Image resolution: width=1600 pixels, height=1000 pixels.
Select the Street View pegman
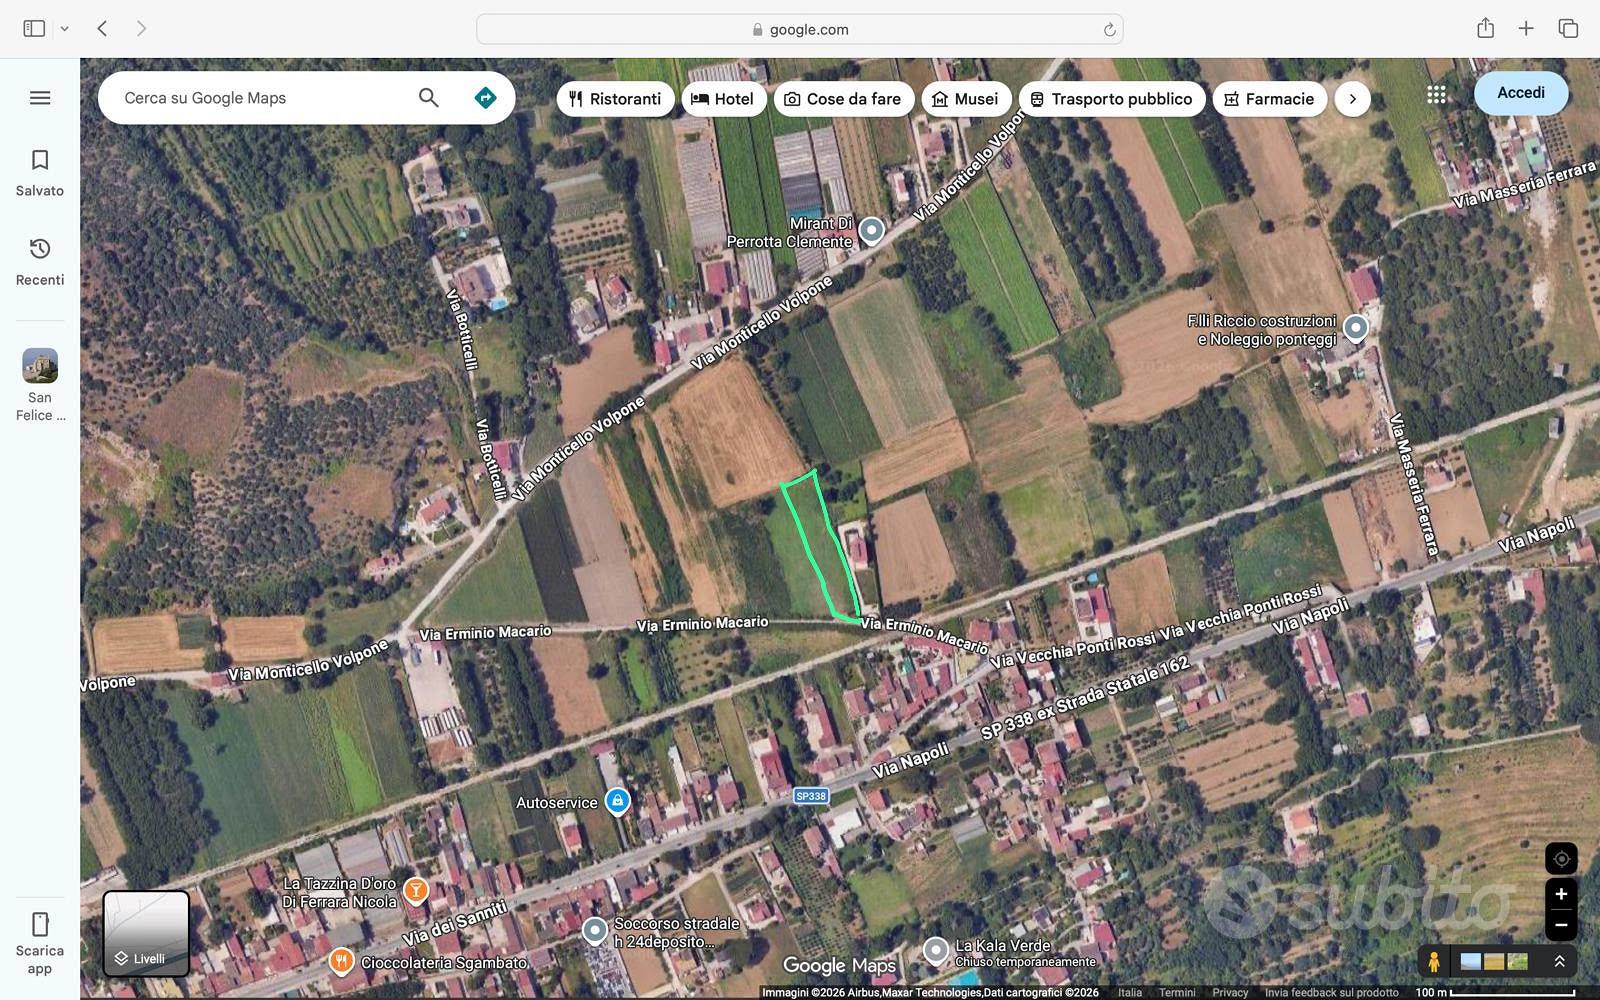tap(1434, 962)
